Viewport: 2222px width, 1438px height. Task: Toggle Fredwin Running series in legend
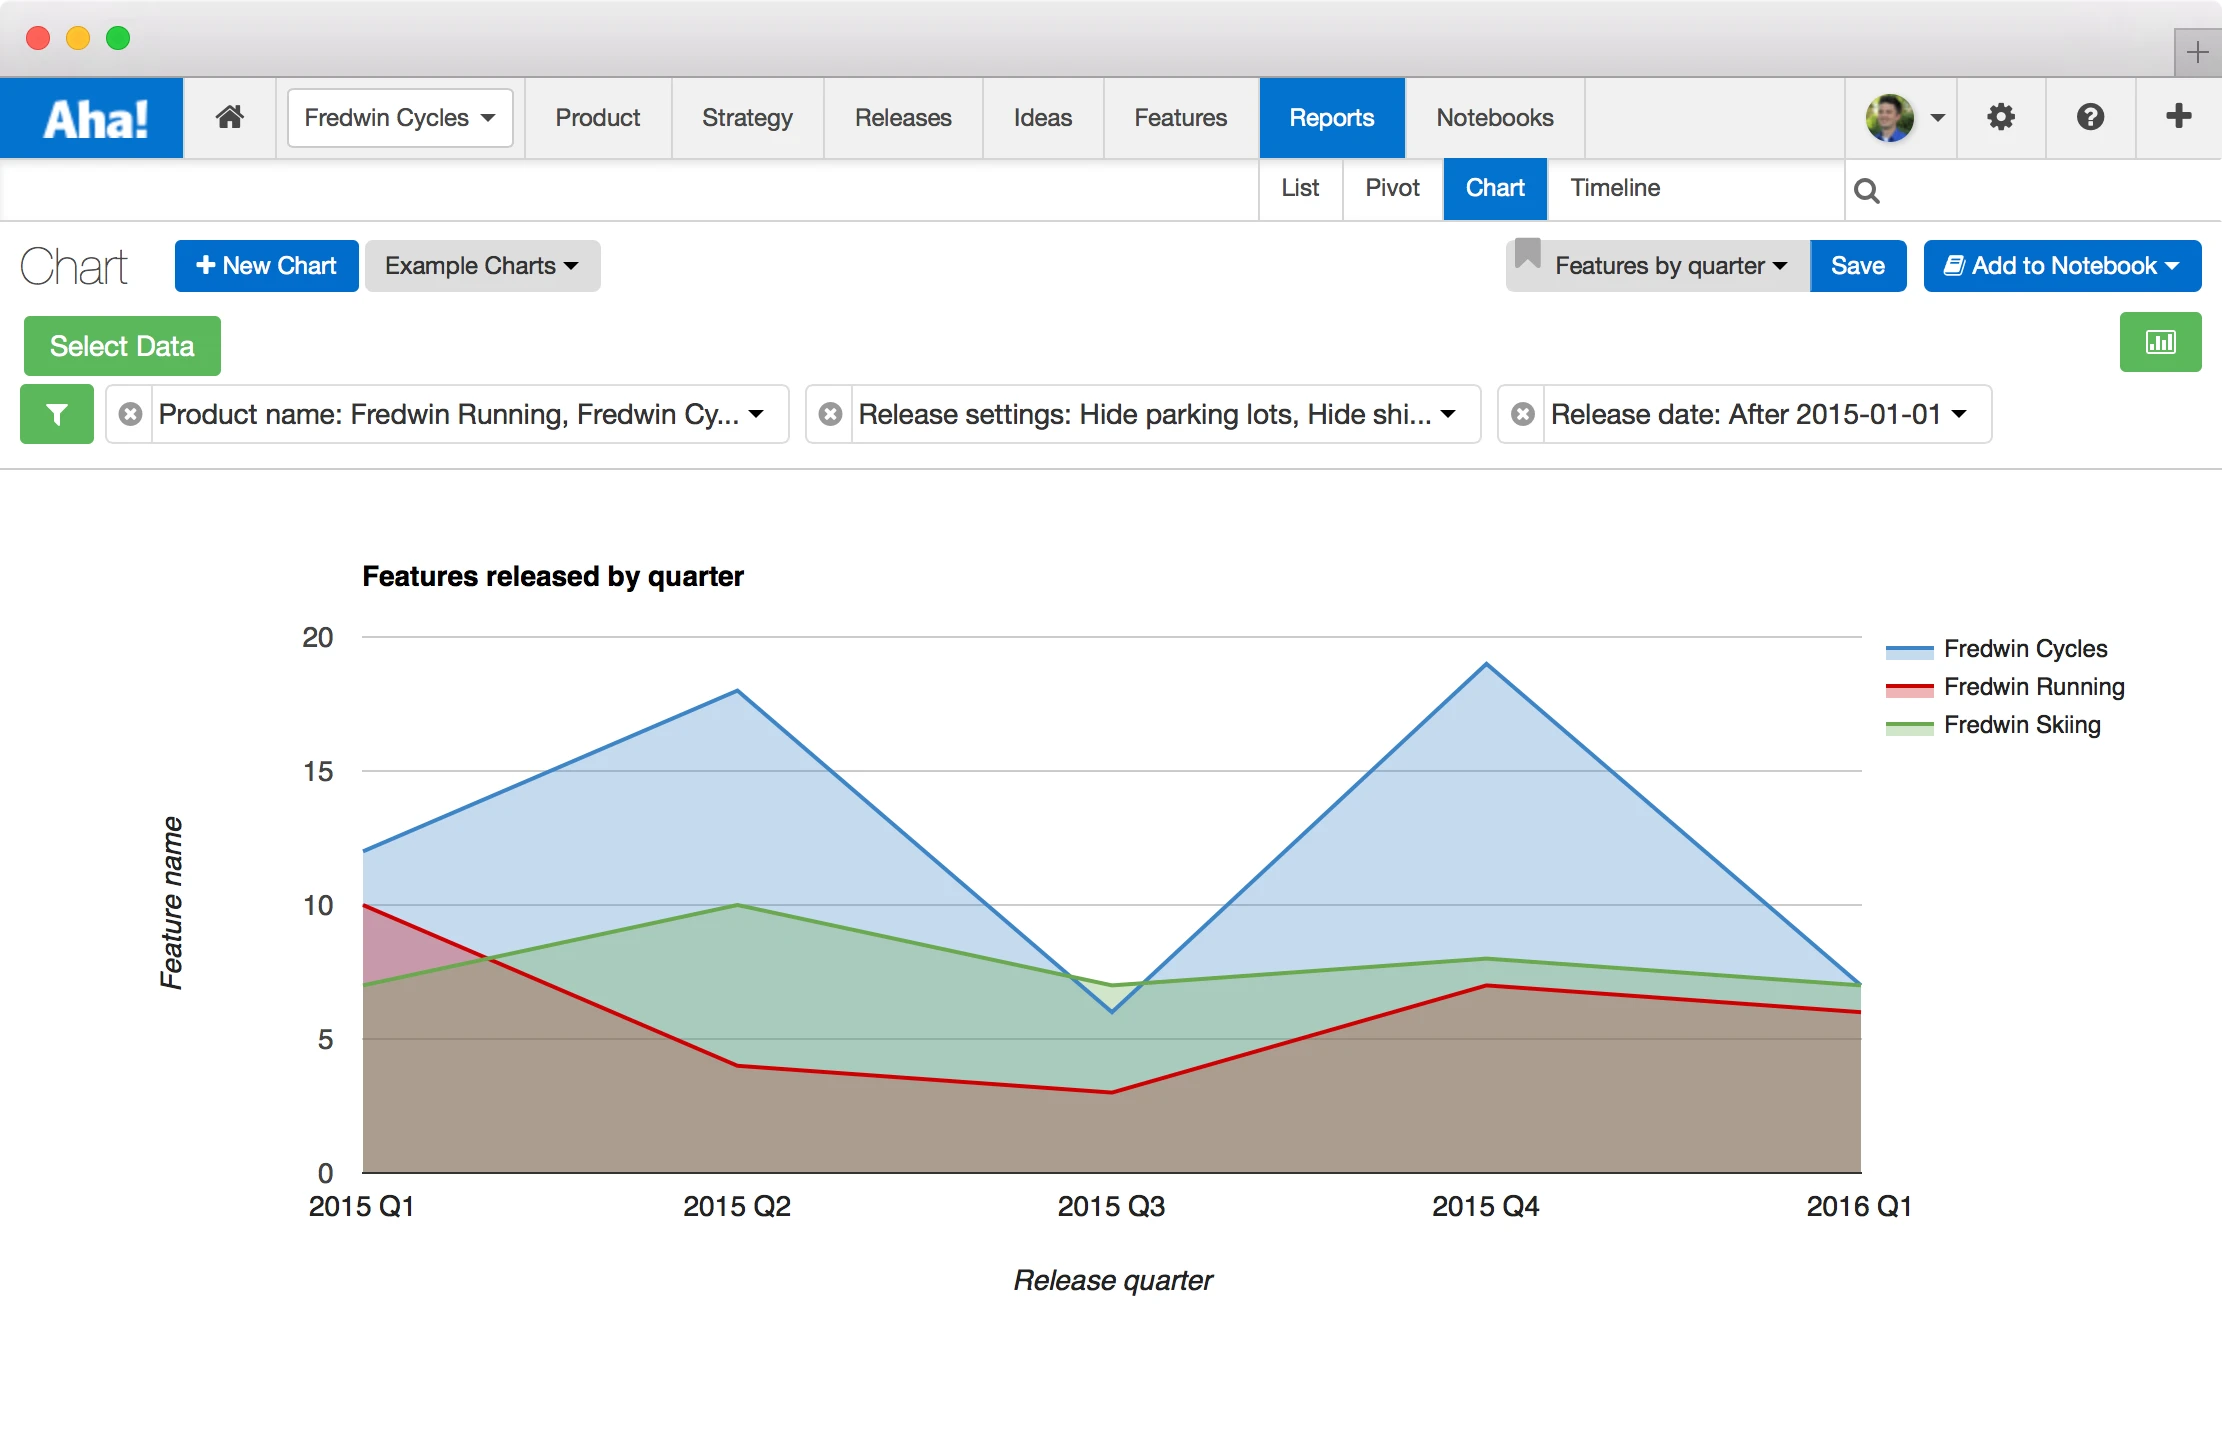[x=2033, y=687]
